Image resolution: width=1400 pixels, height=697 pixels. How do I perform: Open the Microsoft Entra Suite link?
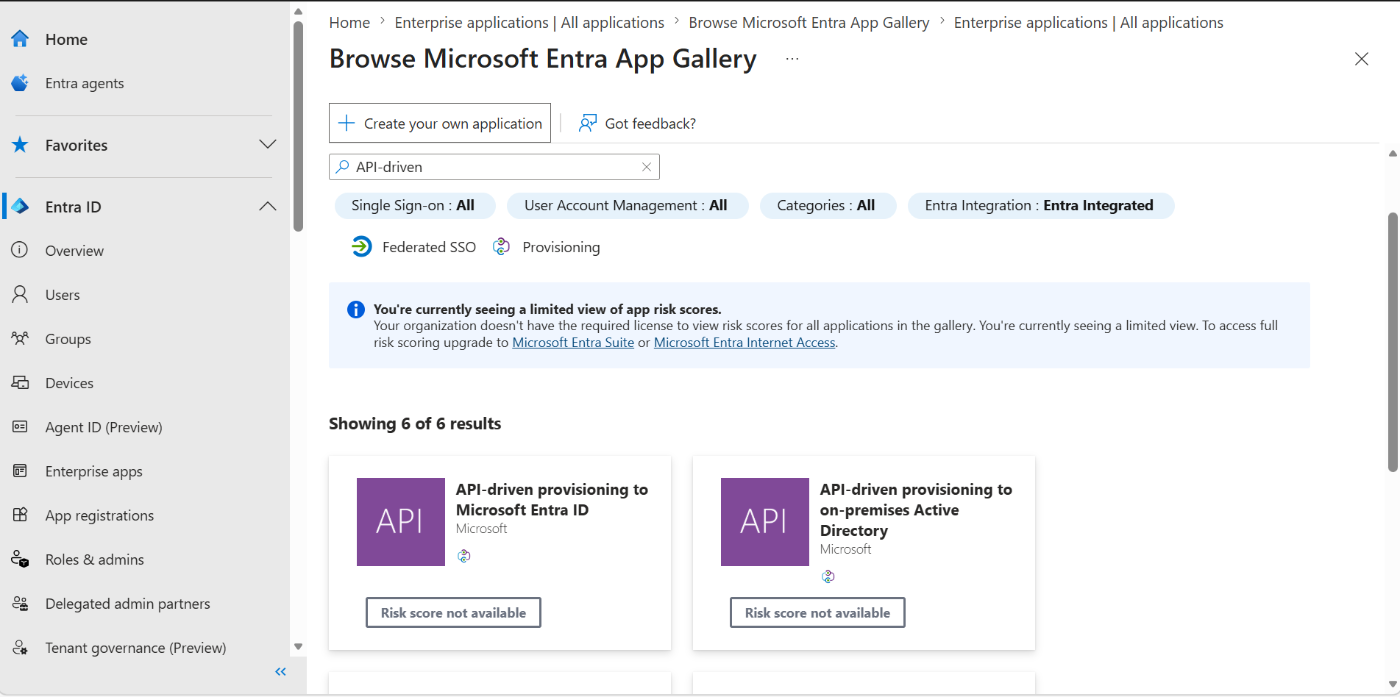573,342
